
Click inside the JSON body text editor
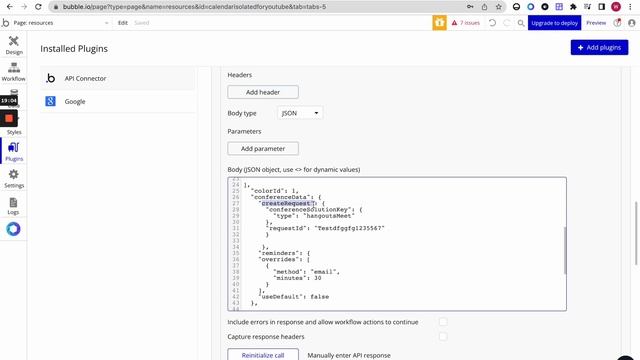point(397,244)
